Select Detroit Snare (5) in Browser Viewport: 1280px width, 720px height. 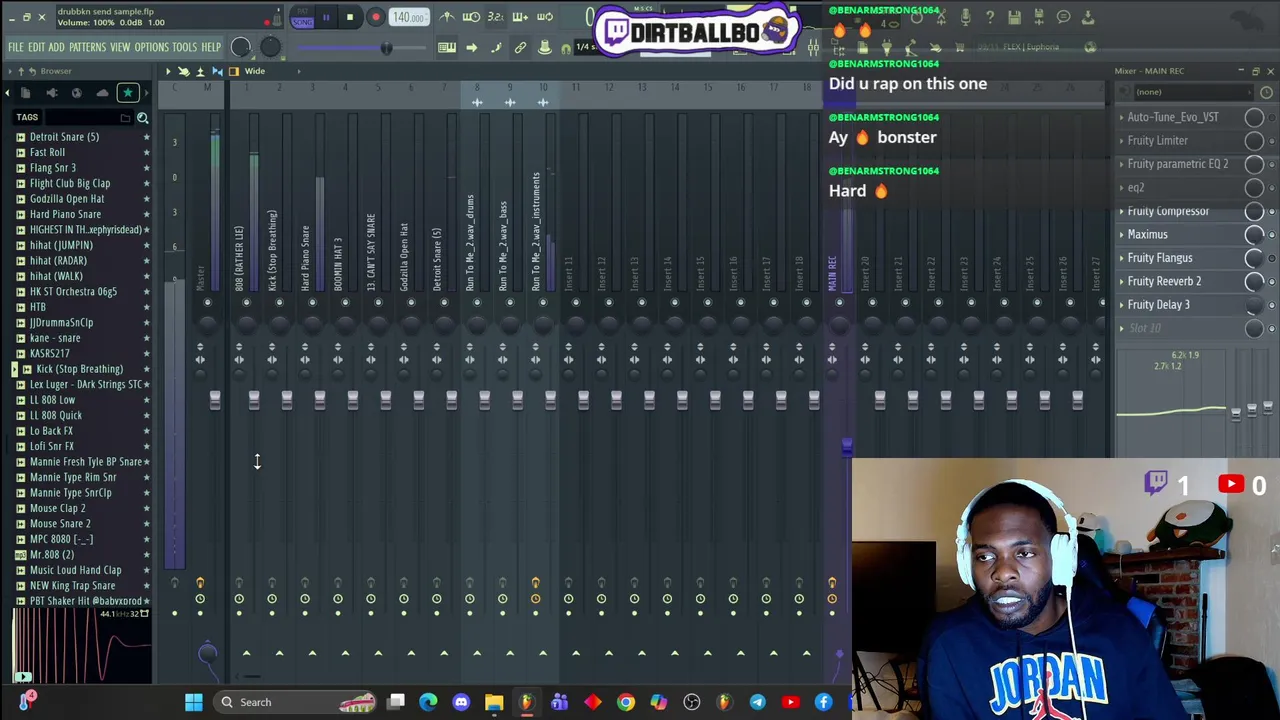click(64, 137)
